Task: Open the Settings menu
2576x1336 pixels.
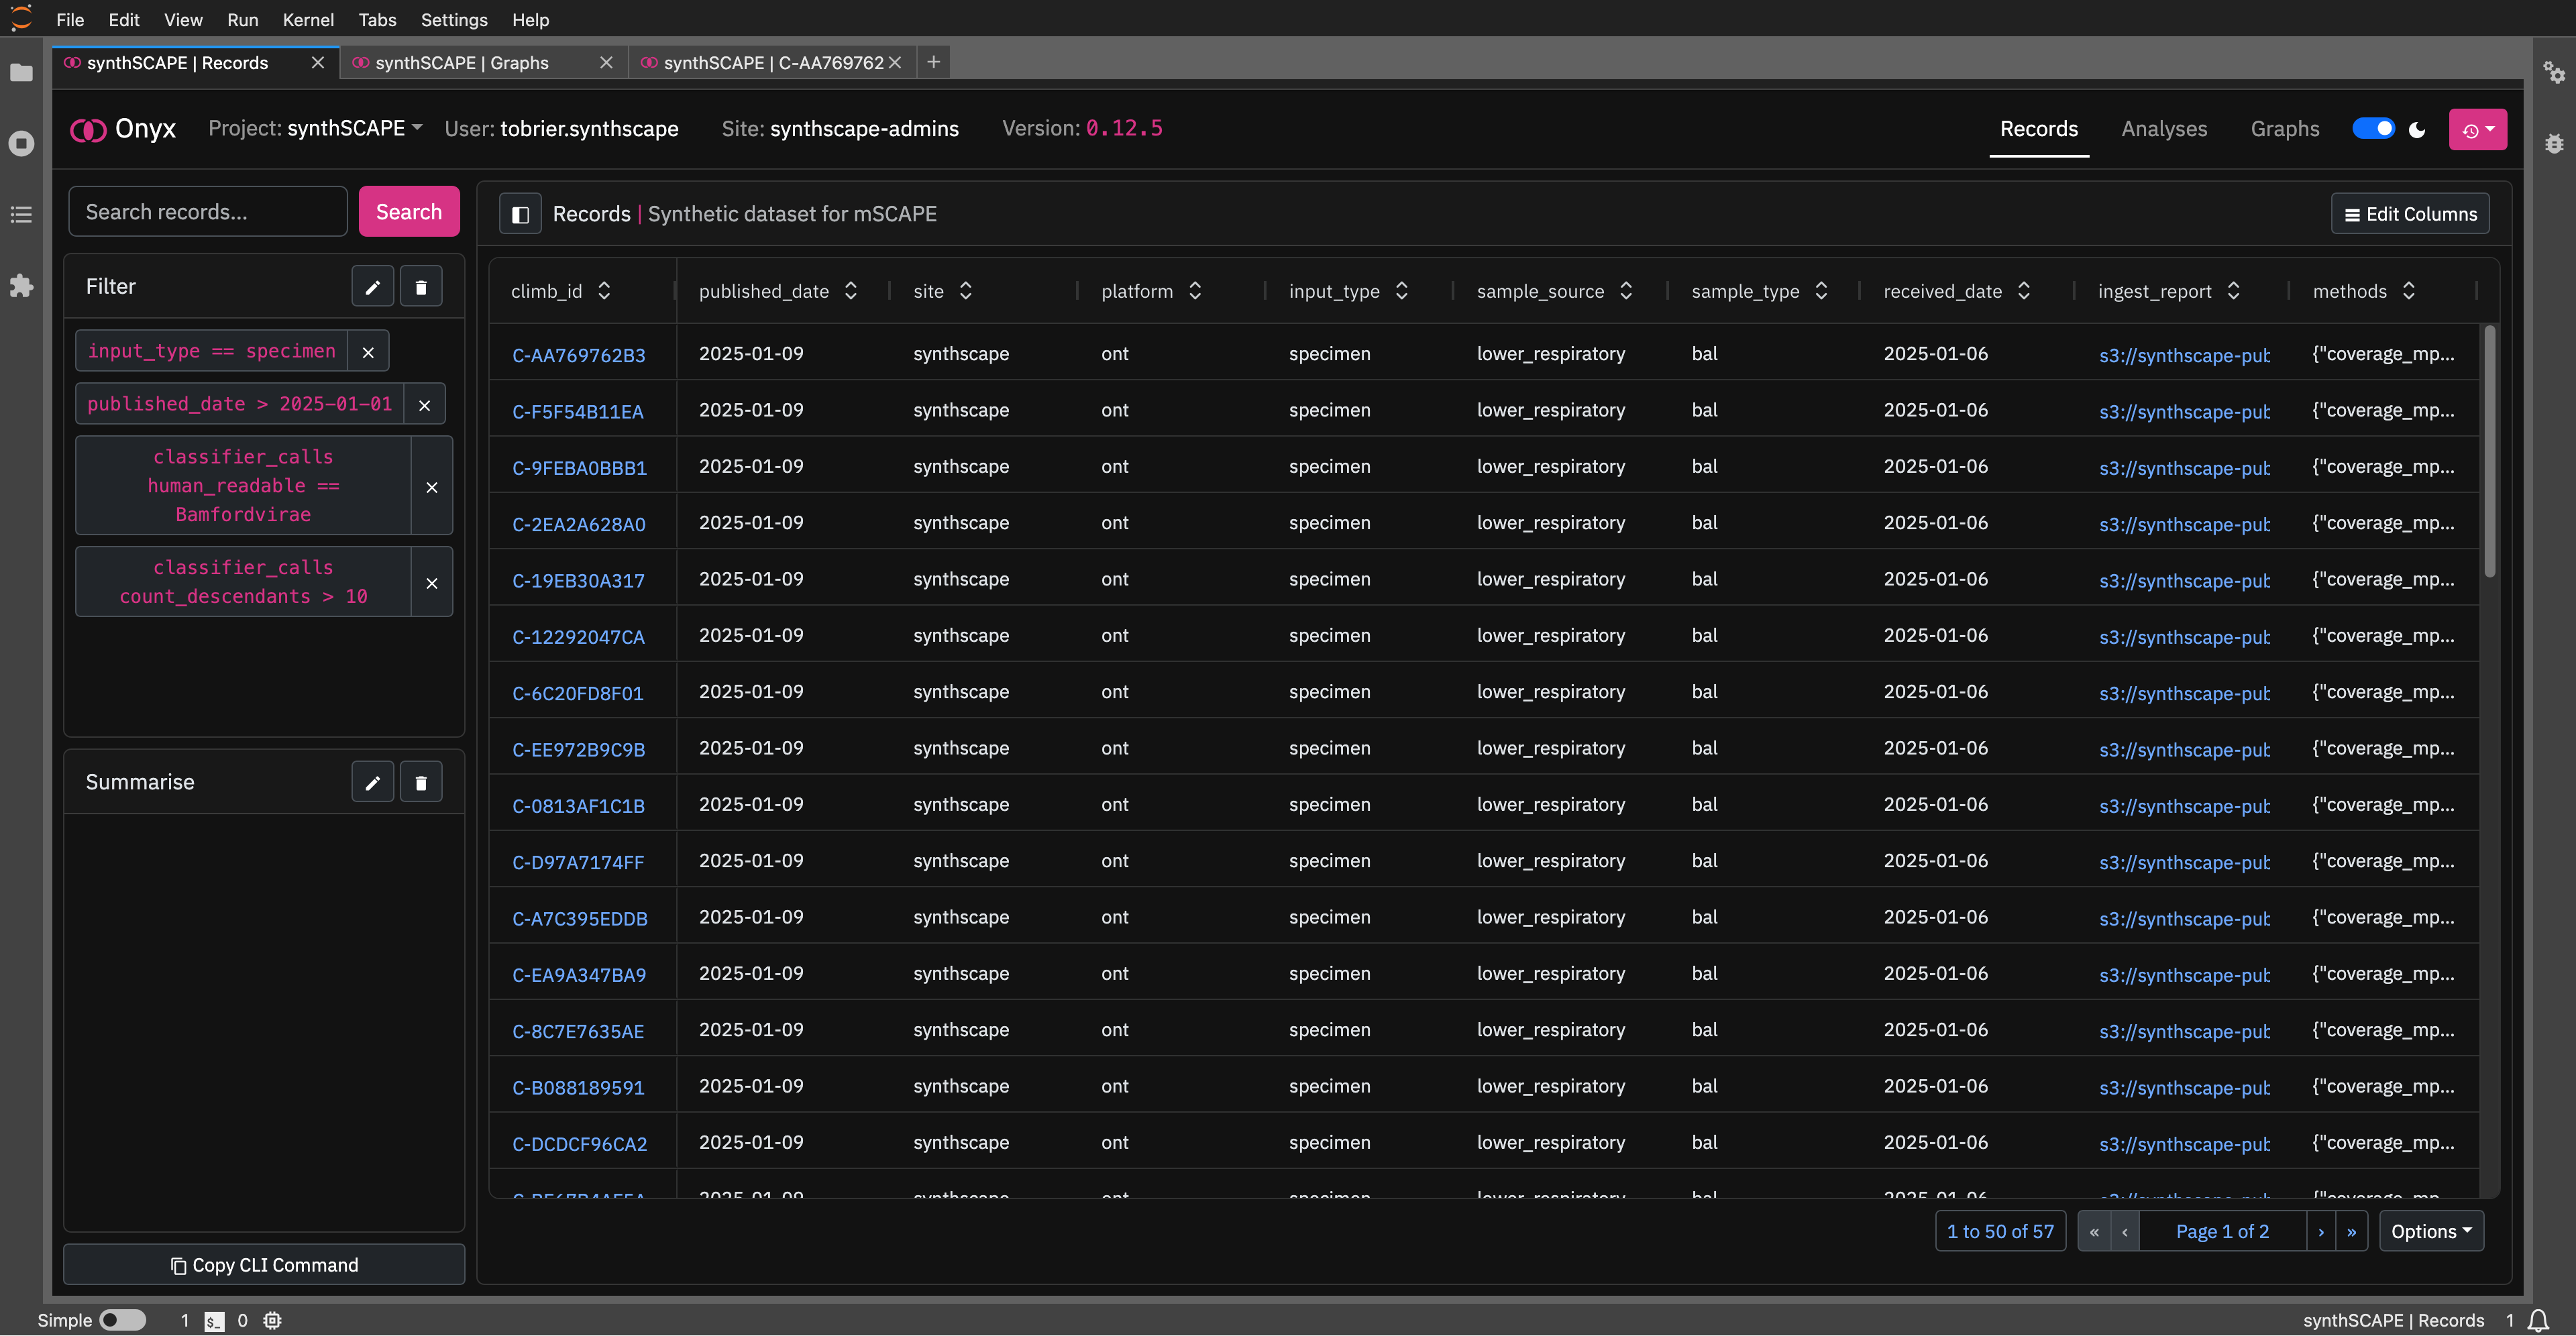Action: (454, 19)
